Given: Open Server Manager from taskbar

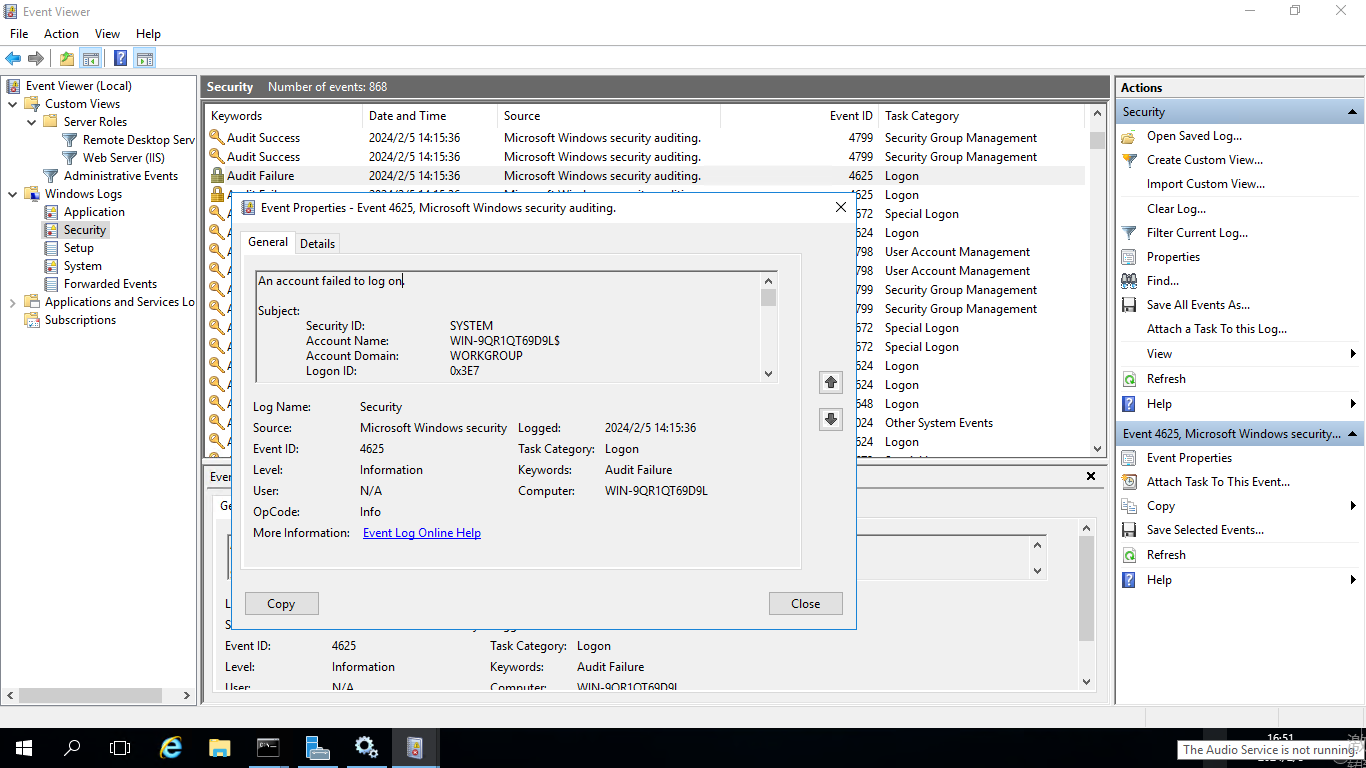Looking at the screenshot, I should [317, 747].
